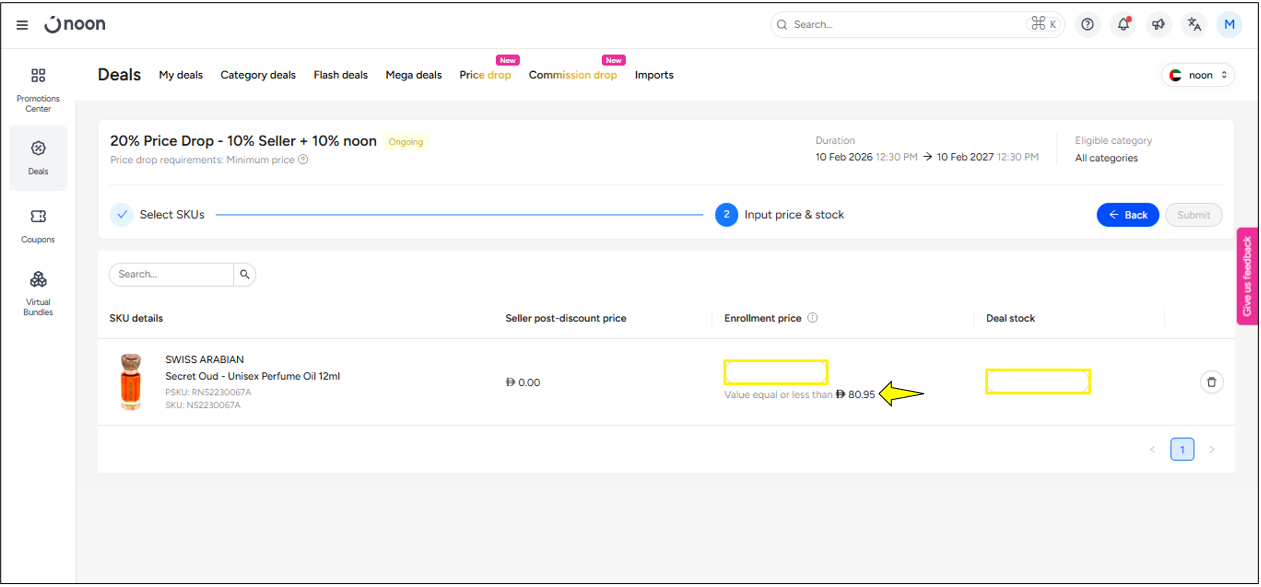Click the language translation icon
This screenshot has height=587, width=1261.
1194,25
